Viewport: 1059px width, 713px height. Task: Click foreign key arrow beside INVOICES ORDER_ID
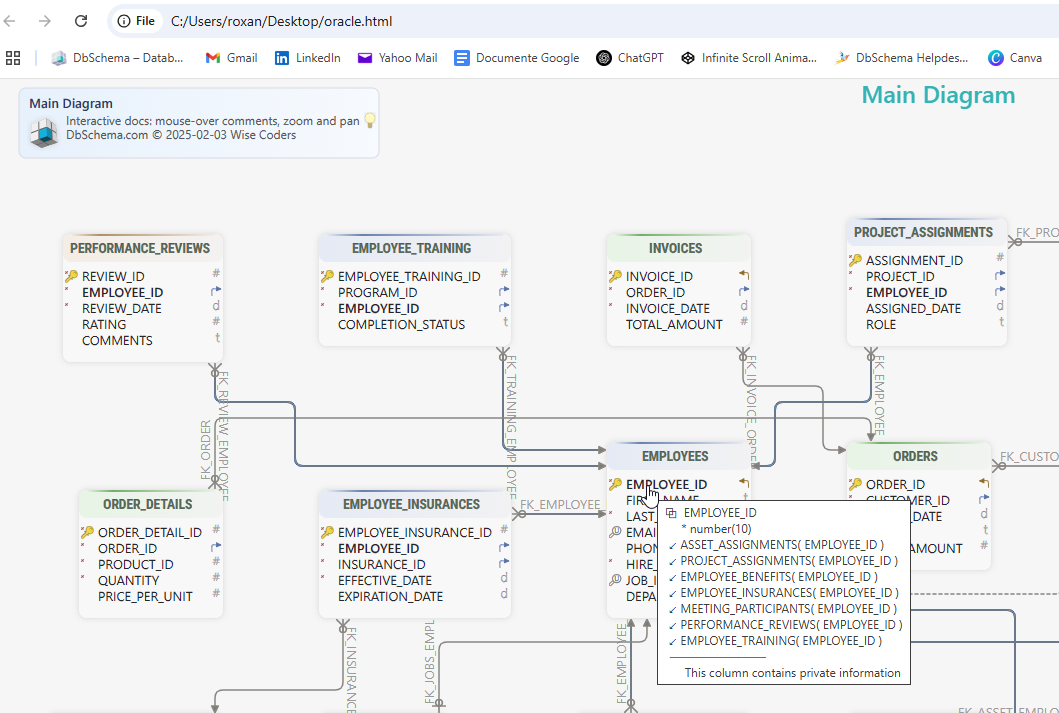pos(744,291)
